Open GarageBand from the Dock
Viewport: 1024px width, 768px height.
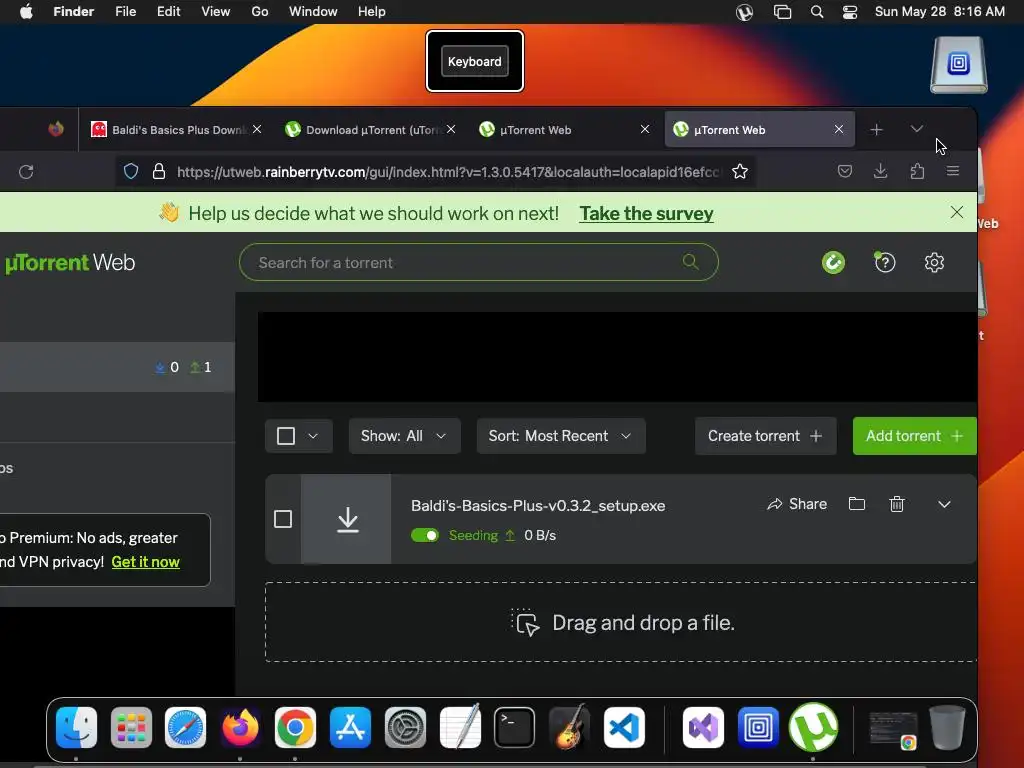[569, 727]
